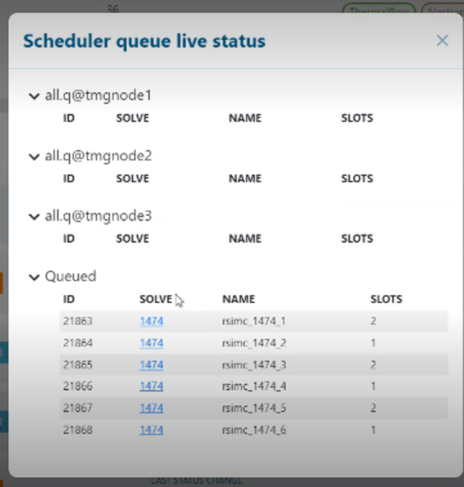Collapse the all.q@tmgnode2 section

click(34, 157)
